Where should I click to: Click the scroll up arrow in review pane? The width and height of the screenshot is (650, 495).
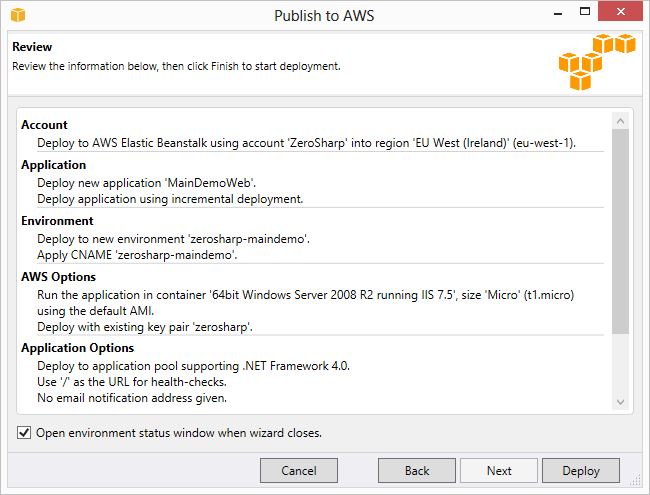(x=621, y=121)
